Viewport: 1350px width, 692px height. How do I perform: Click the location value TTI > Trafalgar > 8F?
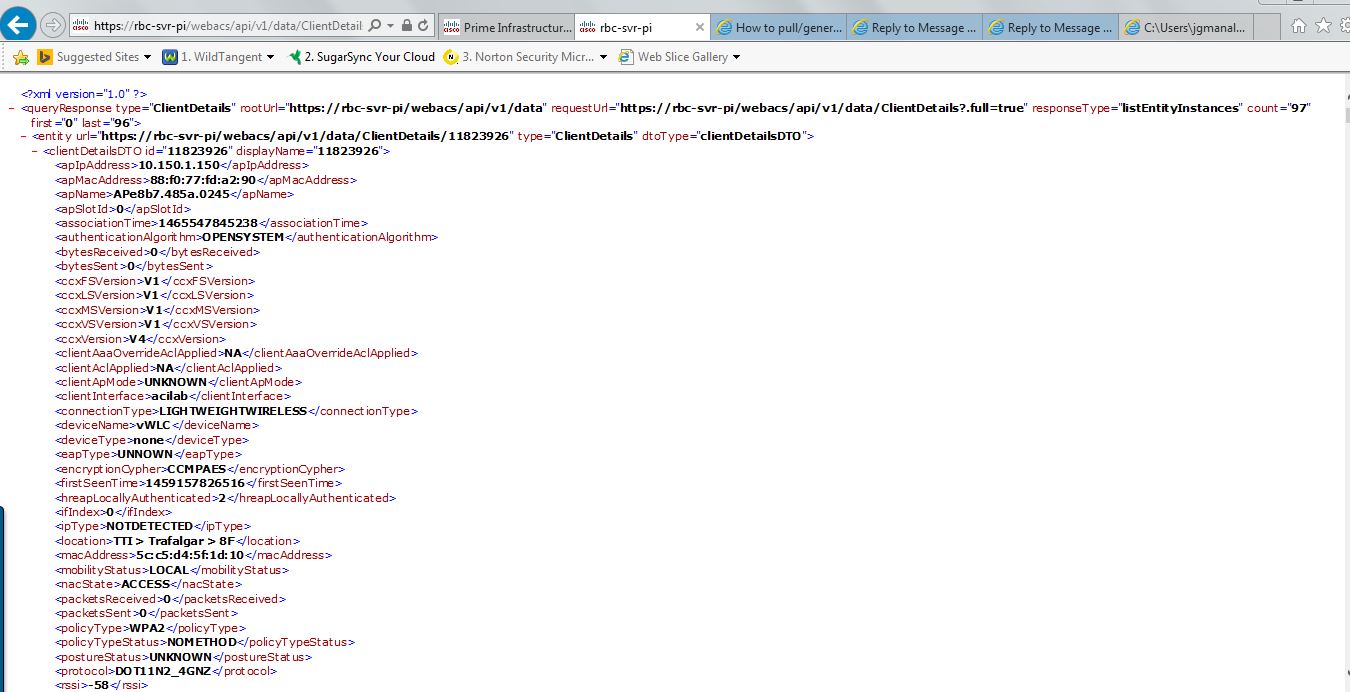pos(173,541)
